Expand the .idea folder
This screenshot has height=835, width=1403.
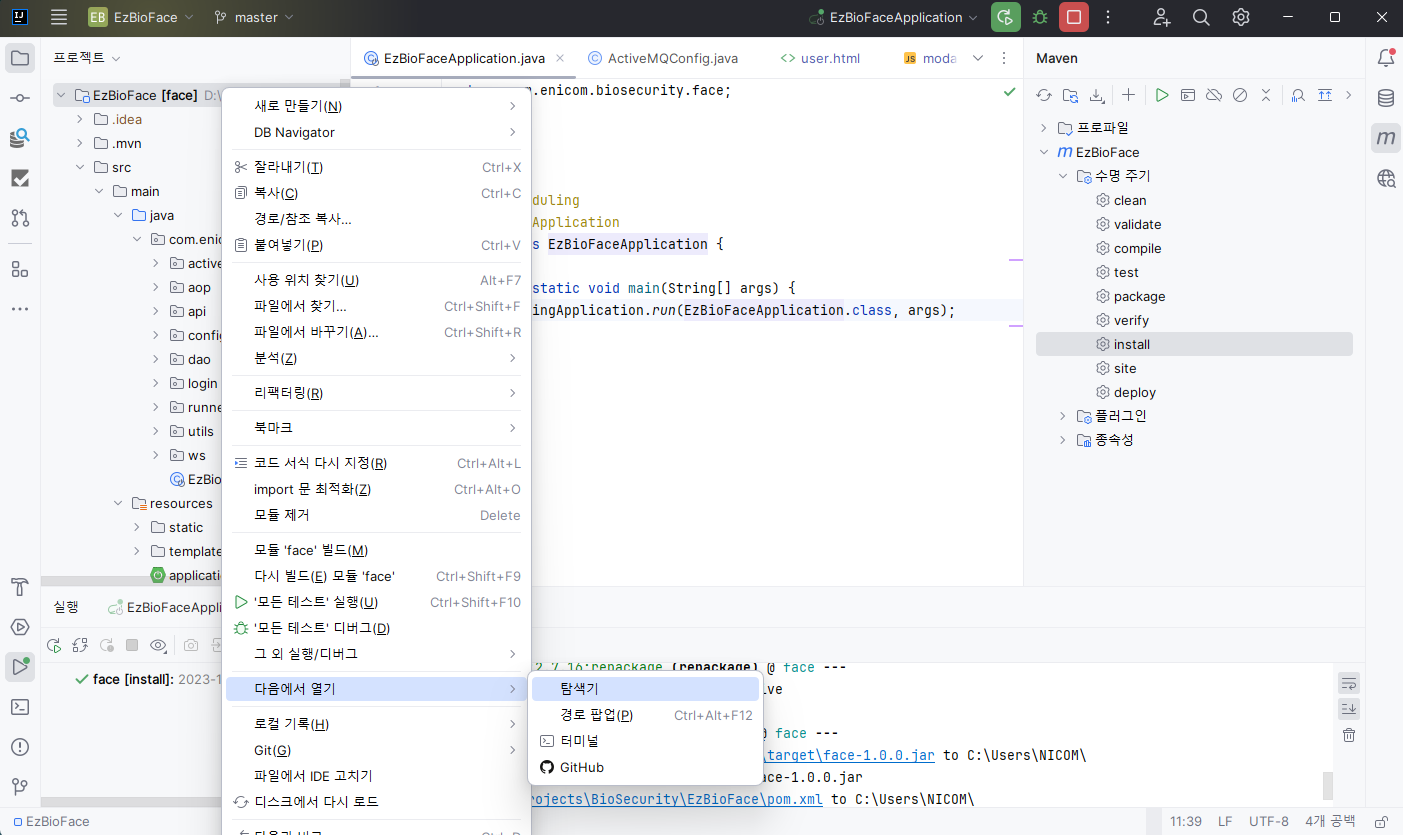coord(80,119)
